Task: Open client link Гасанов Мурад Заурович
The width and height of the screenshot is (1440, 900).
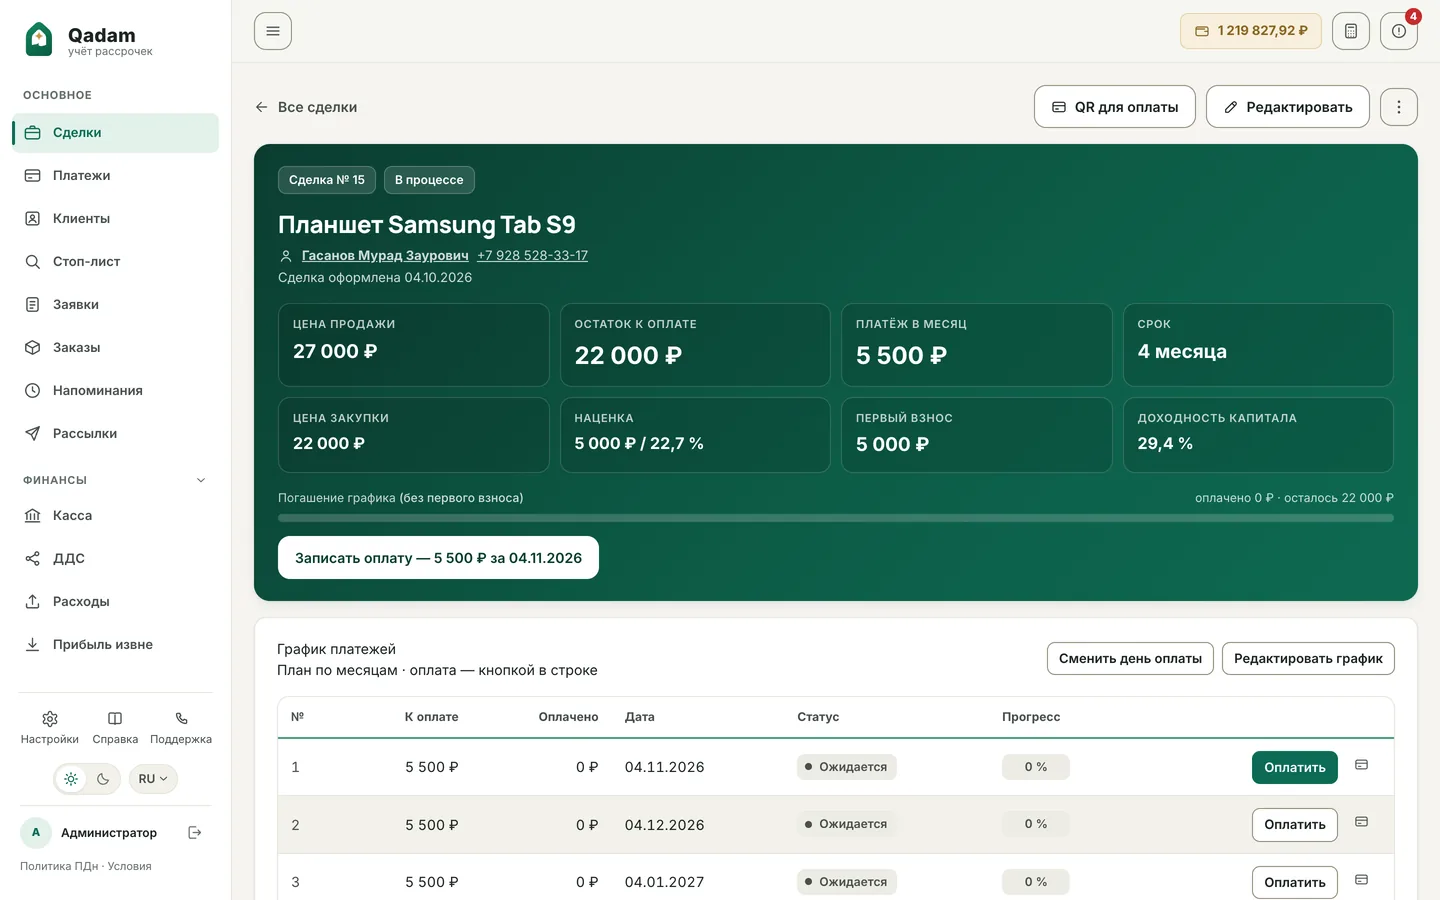Action: [x=385, y=256]
